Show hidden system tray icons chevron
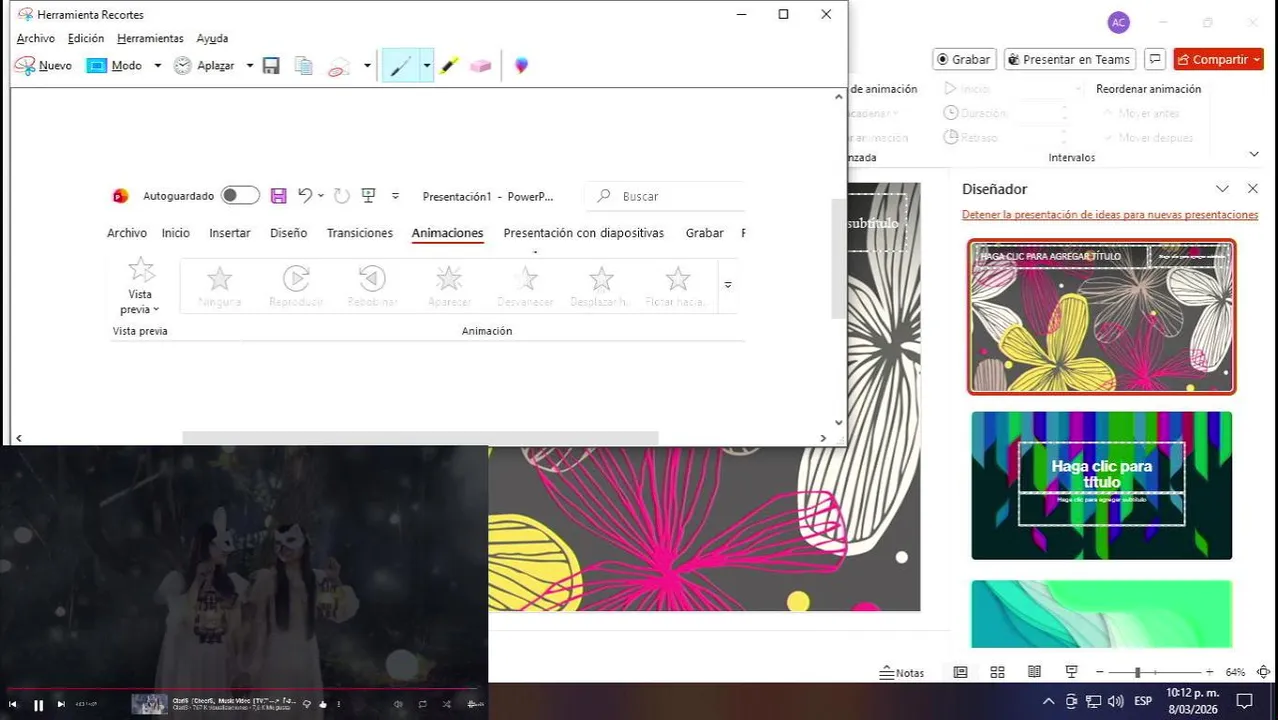Viewport: 1278px width, 720px height. tap(1048, 701)
